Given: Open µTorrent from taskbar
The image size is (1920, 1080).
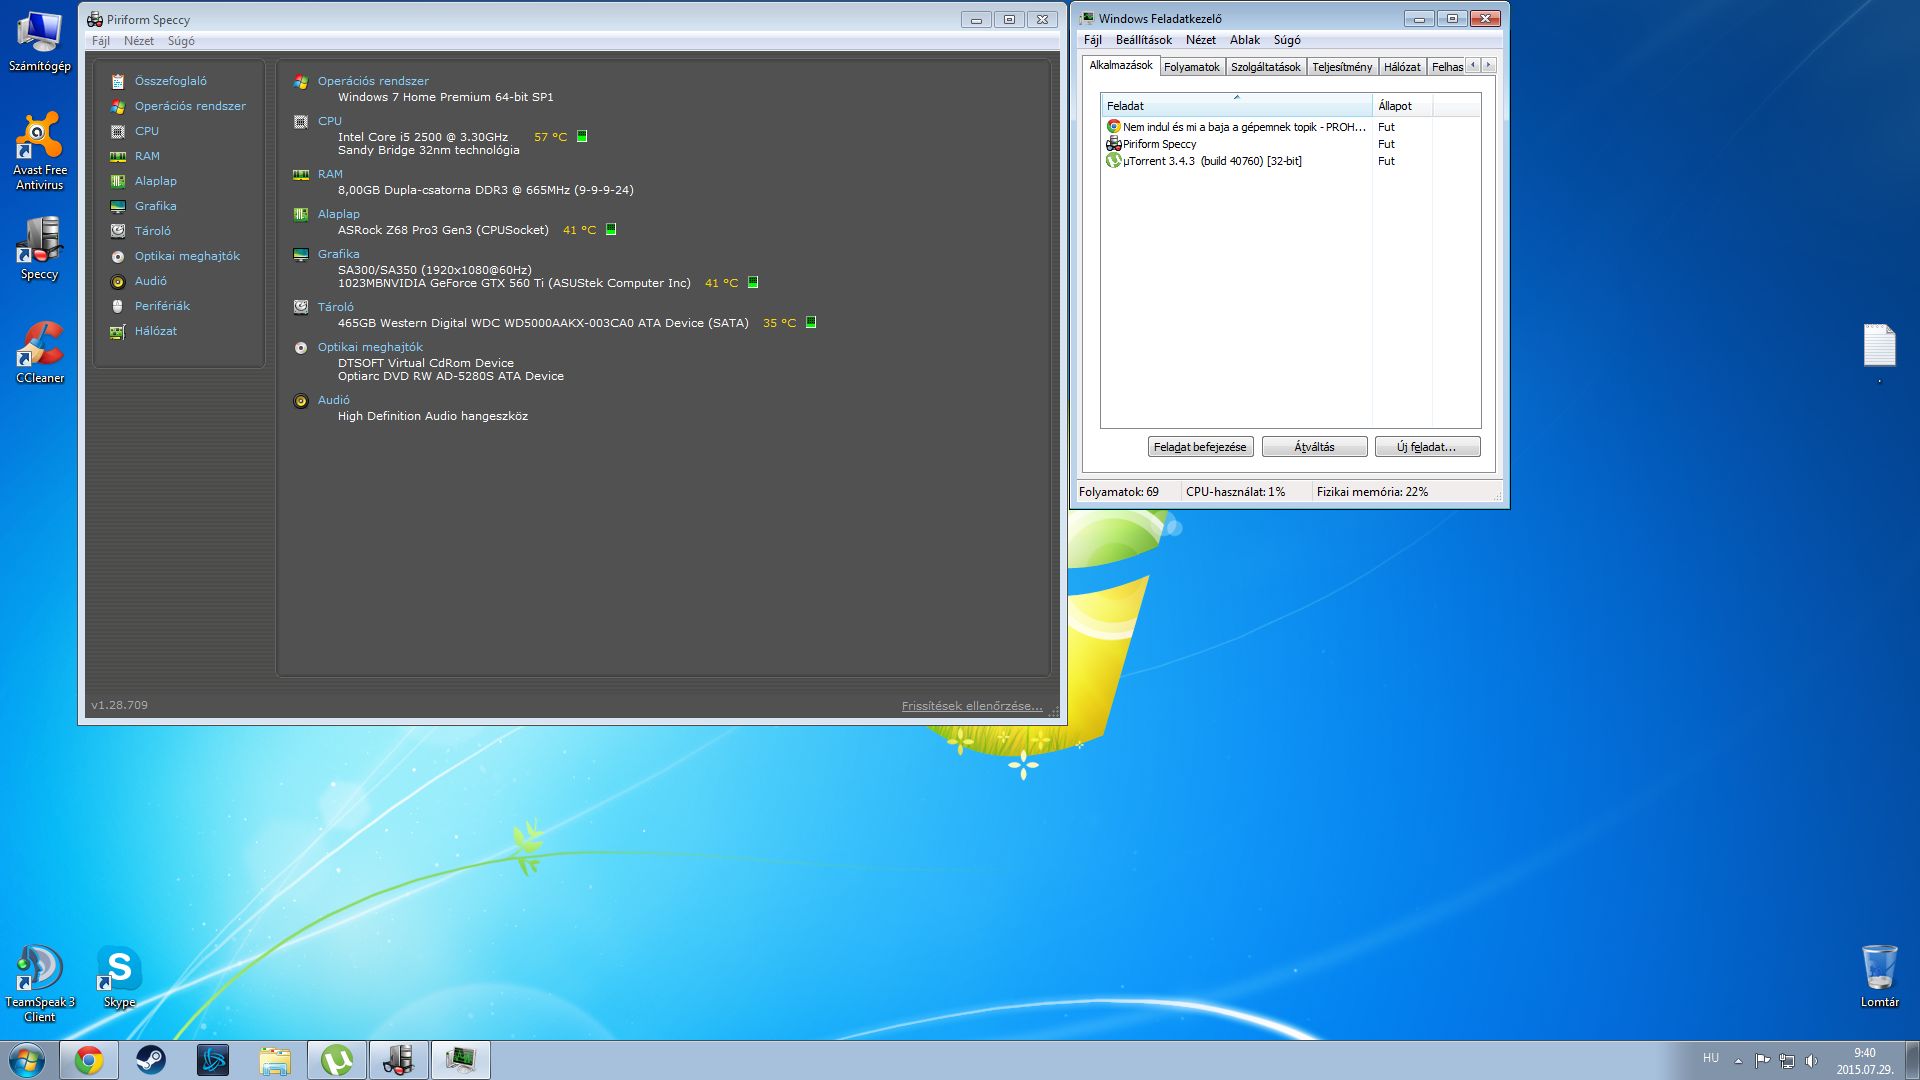Looking at the screenshot, I should click(x=337, y=1060).
